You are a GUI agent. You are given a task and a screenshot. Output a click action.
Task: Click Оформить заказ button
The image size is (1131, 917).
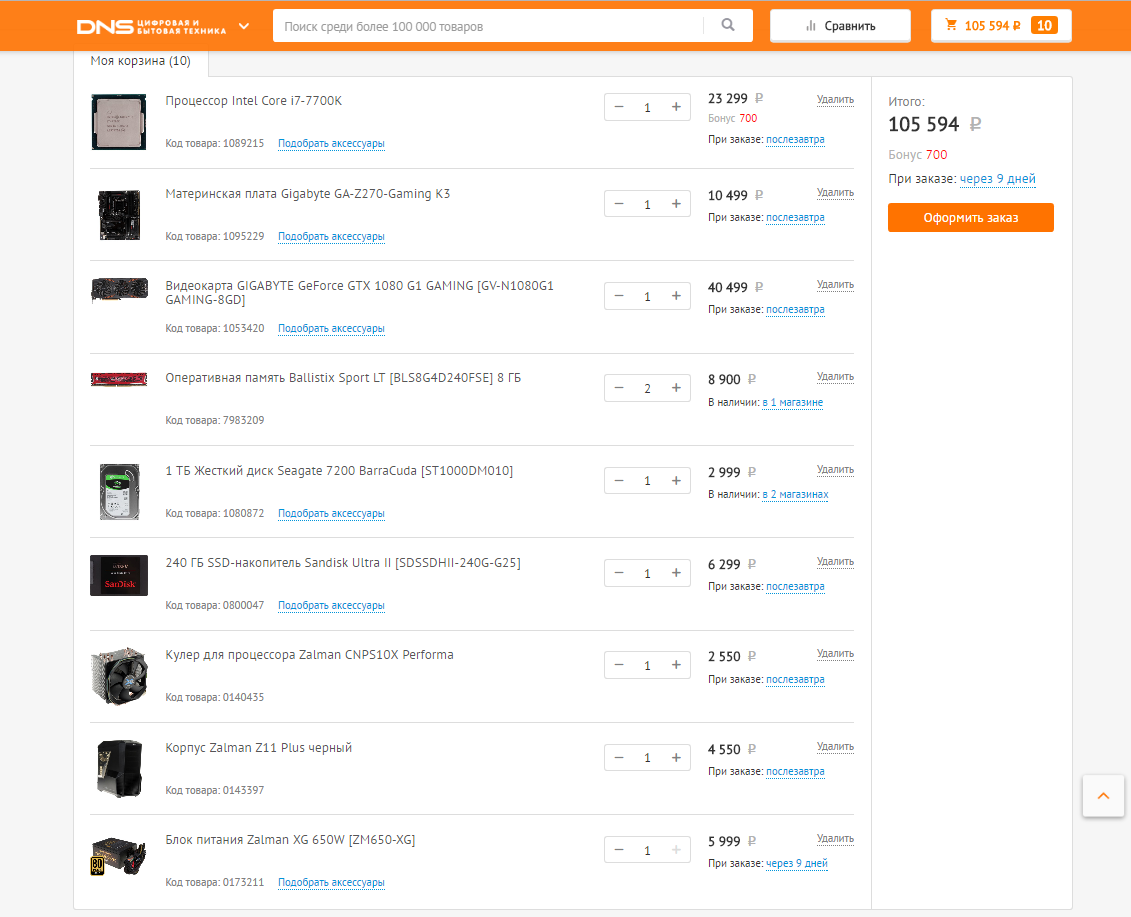pos(971,218)
